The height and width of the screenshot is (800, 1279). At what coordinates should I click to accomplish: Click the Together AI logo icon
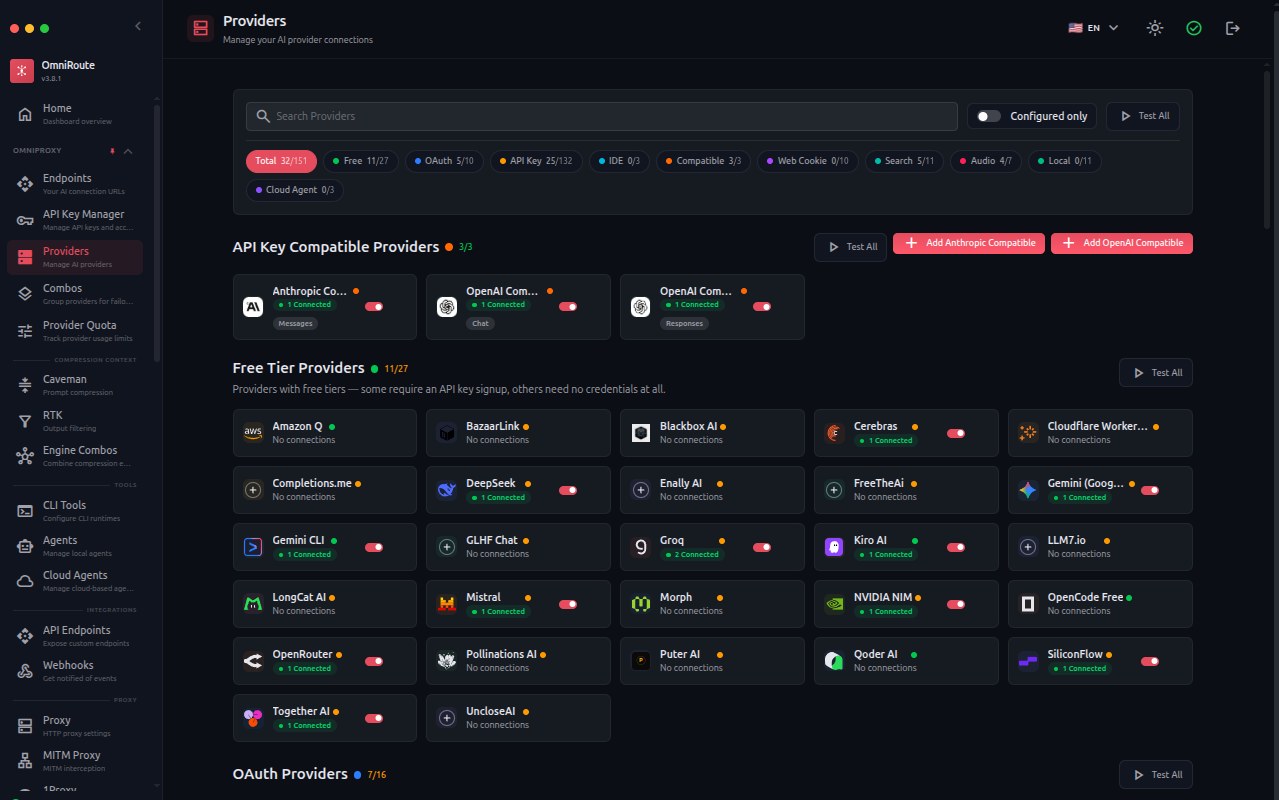[x=253, y=718]
